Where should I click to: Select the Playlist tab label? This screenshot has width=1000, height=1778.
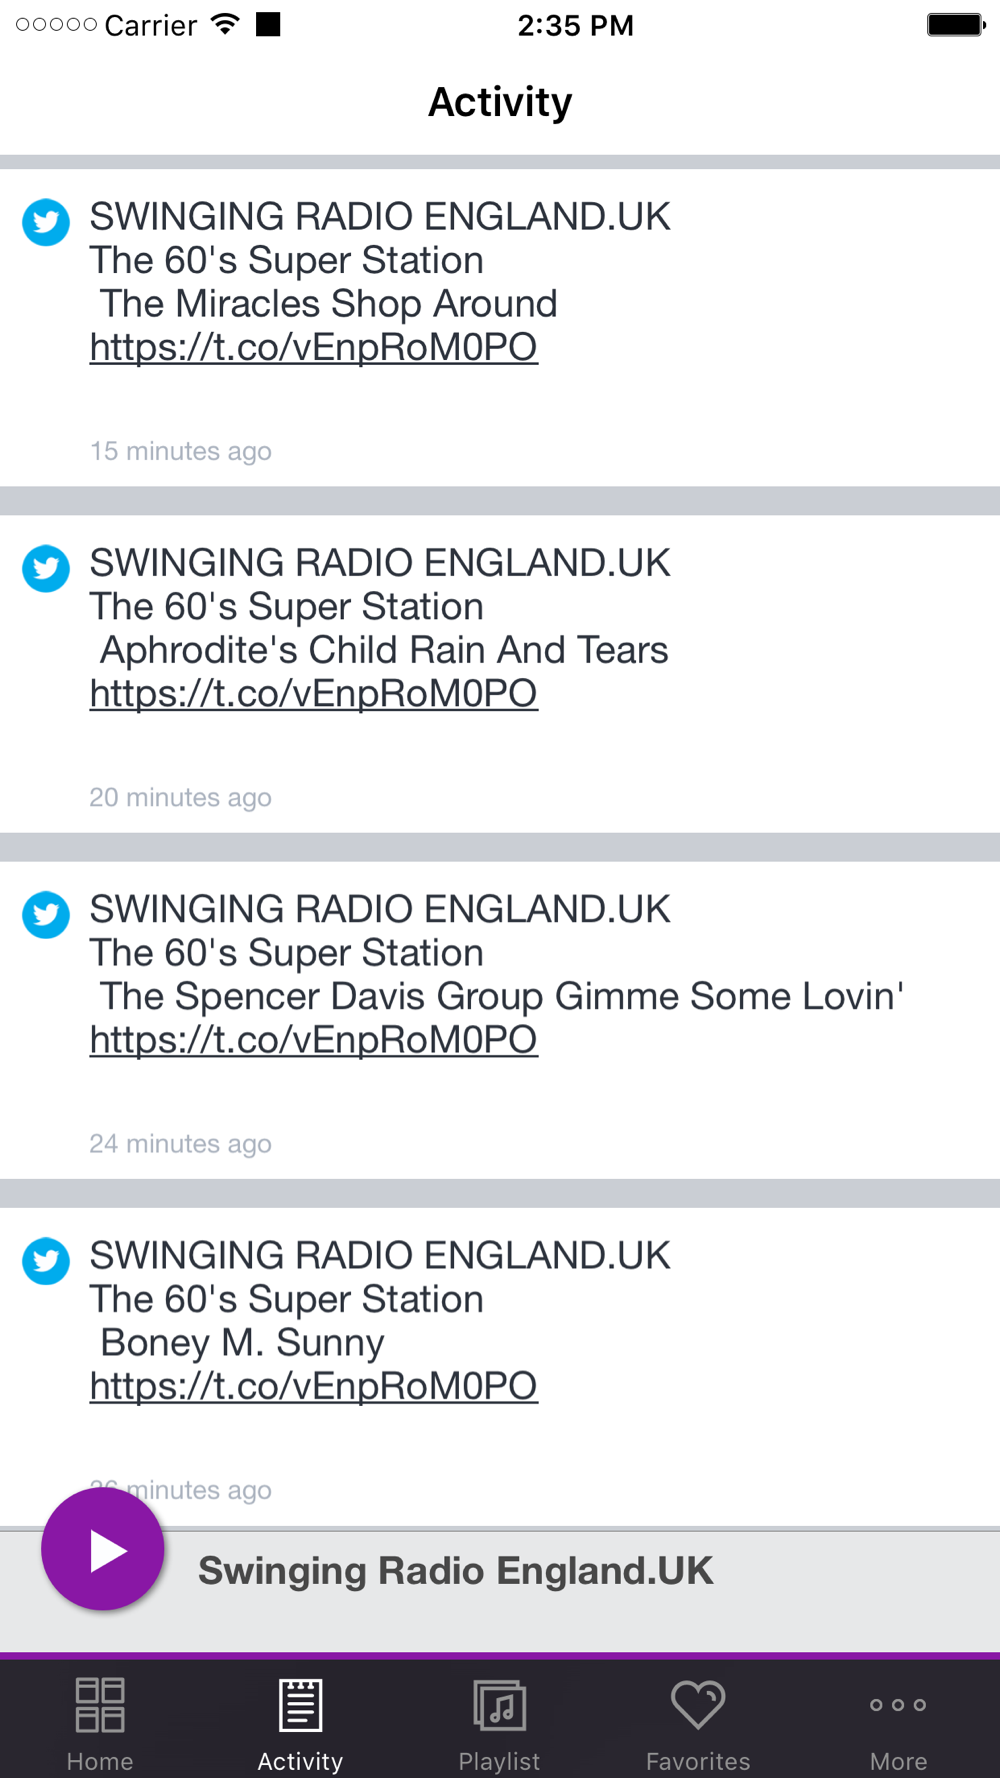coord(499,1761)
